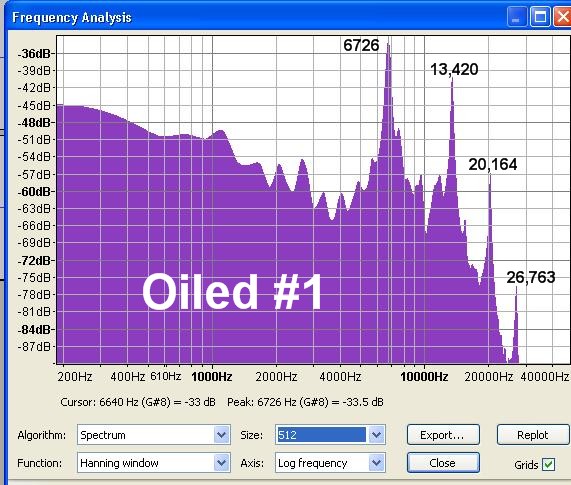The width and height of the screenshot is (571, 485).
Task: Select the 512 size field
Action: pyautogui.click(x=322, y=434)
